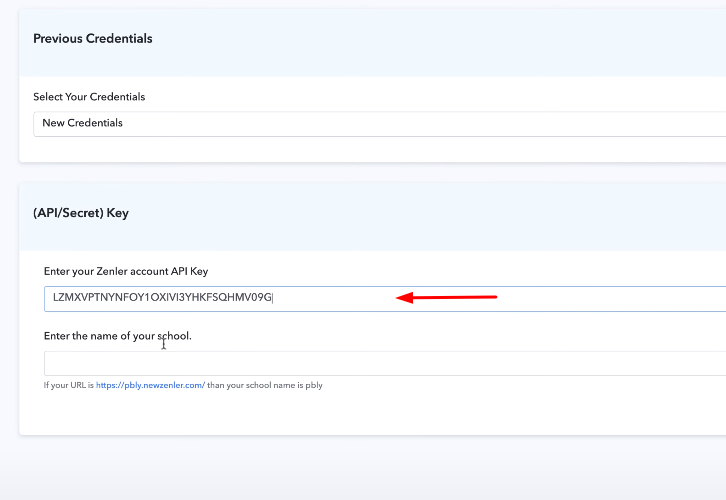Image resolution: width=726 pixels, height=500 pixels.
Task: Click the 'Enter the name of your school.' label
Action: pos(118,336)
